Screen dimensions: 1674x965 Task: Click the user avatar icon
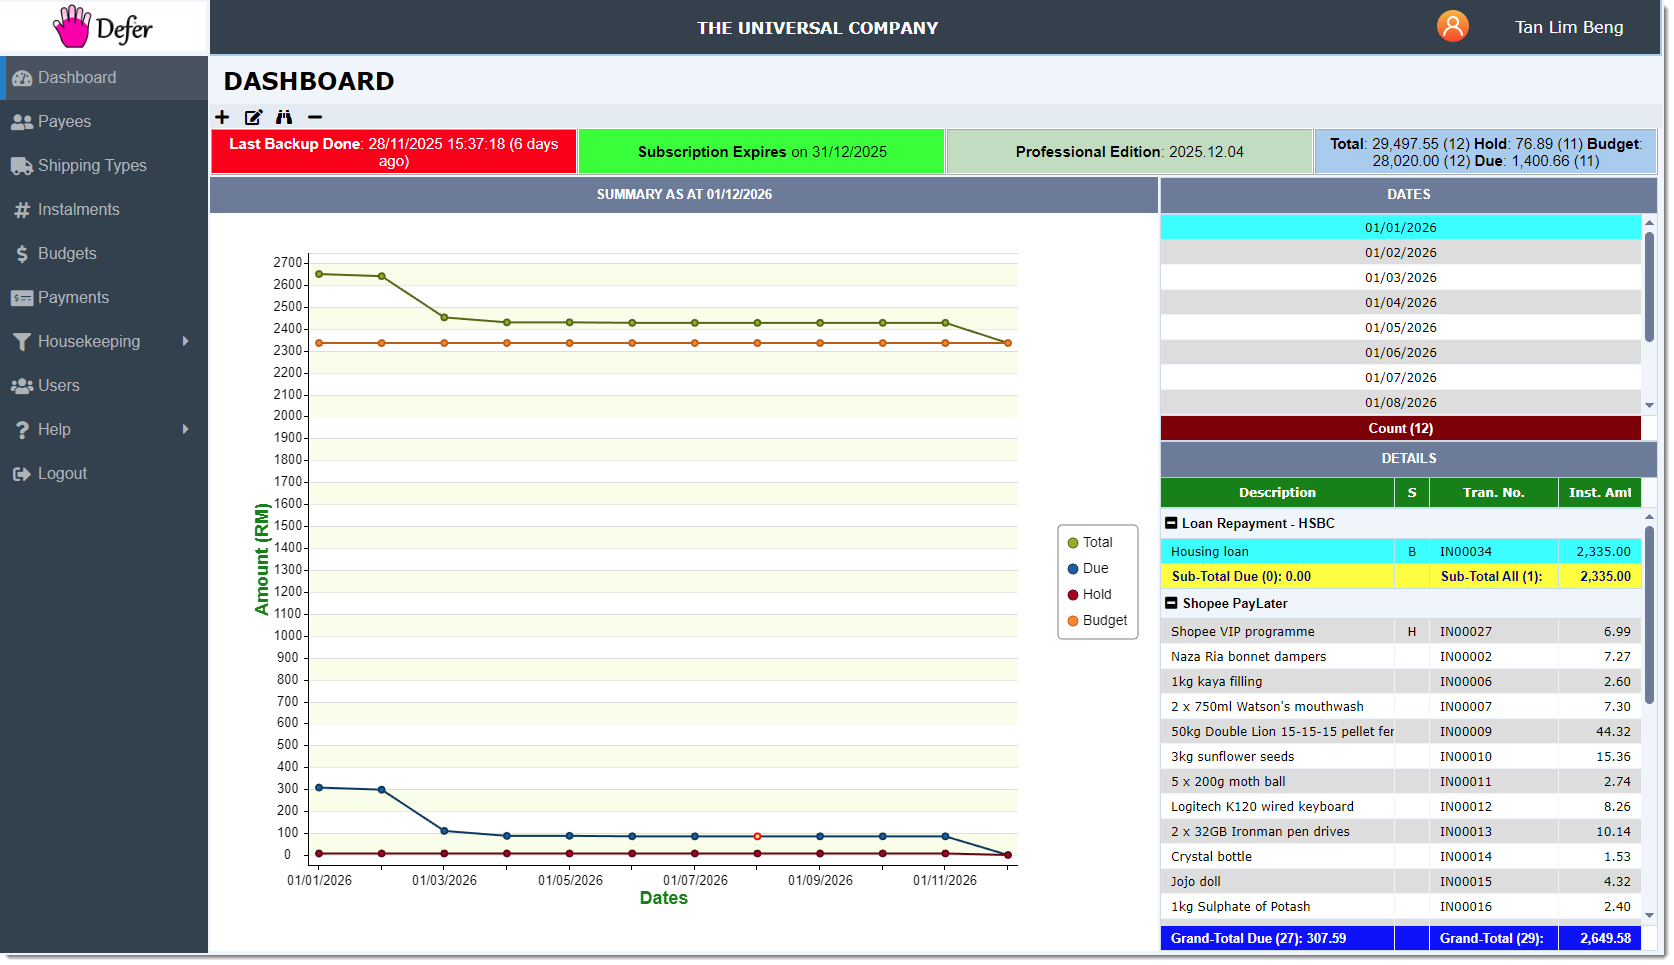click(1452, 27)
